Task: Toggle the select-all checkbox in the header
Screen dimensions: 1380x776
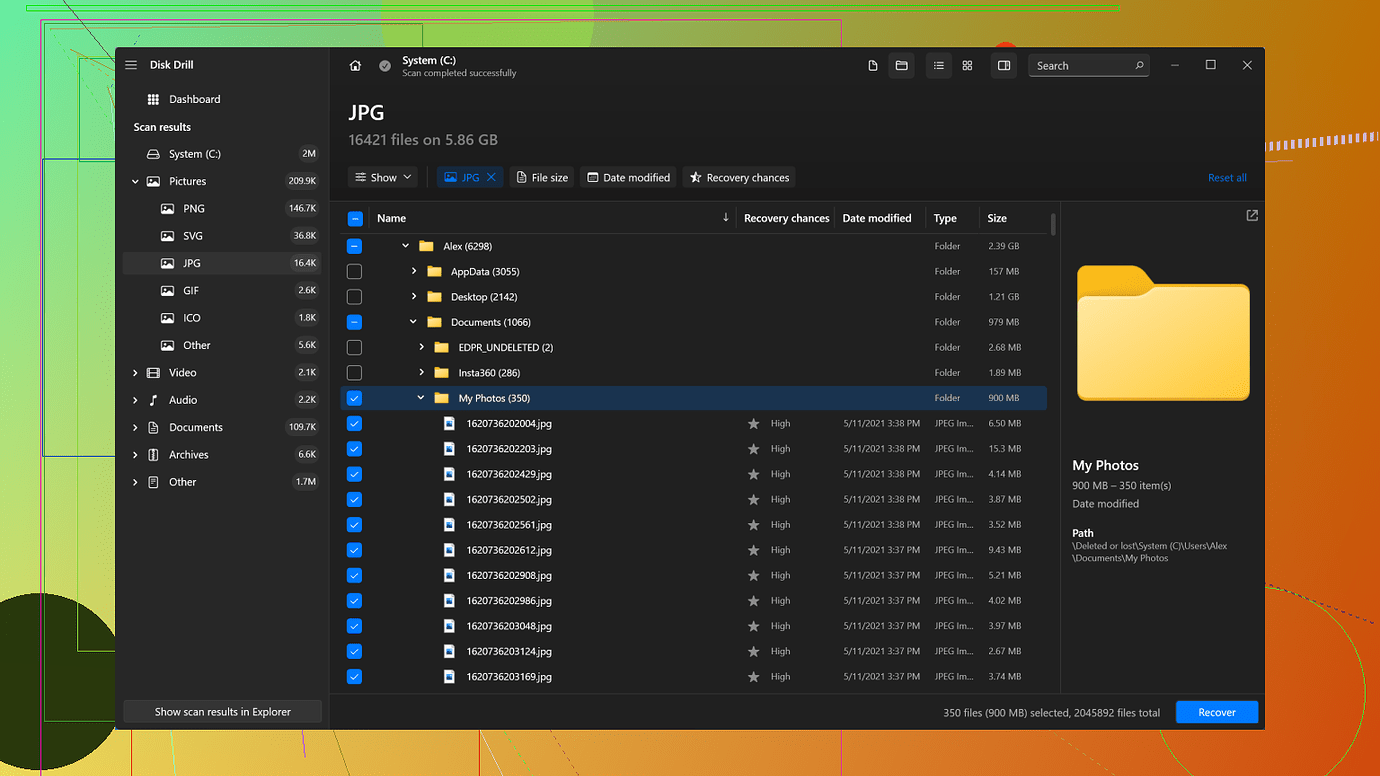Action: [355, 219]
